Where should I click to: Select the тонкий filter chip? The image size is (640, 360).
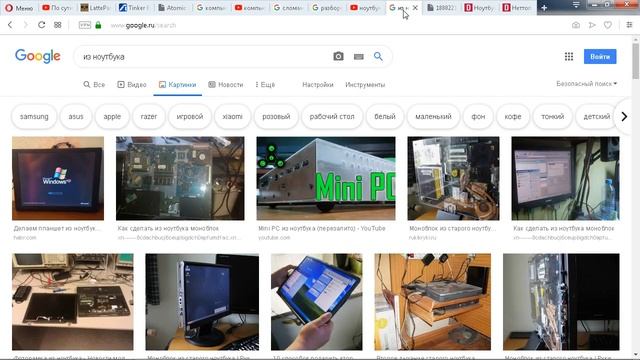pyautogui.click(x=552, y=116)
